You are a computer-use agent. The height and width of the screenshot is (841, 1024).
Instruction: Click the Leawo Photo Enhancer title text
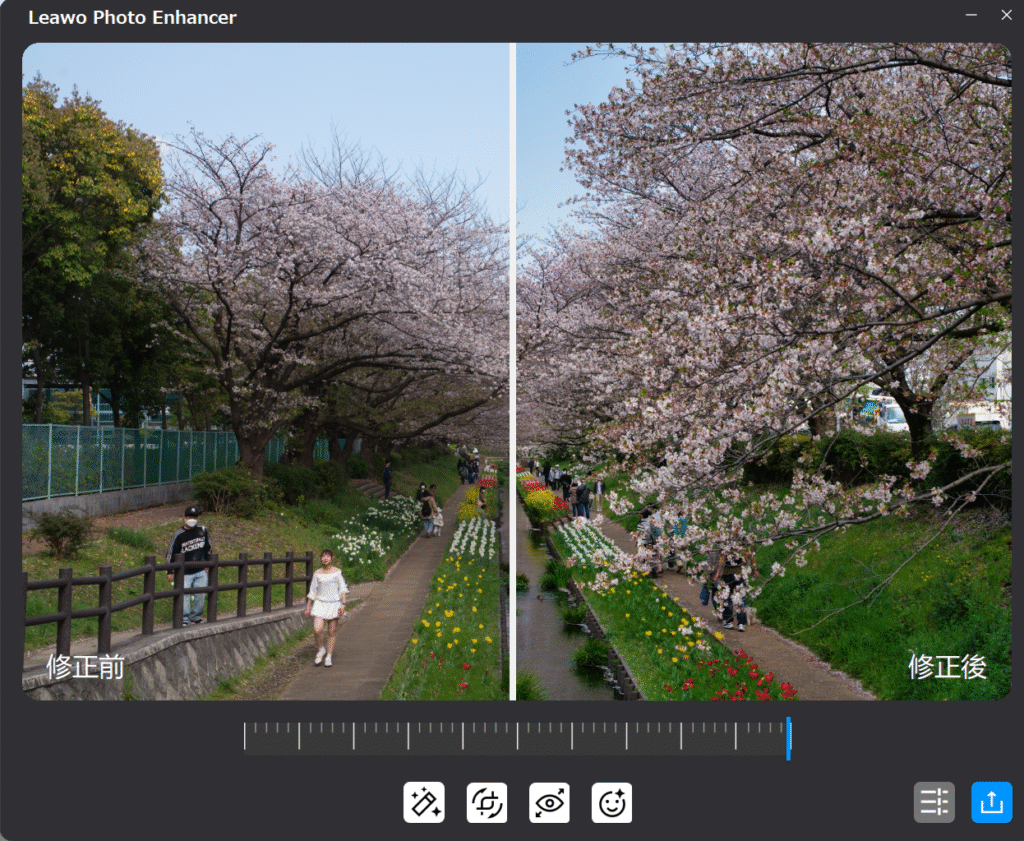132,18
